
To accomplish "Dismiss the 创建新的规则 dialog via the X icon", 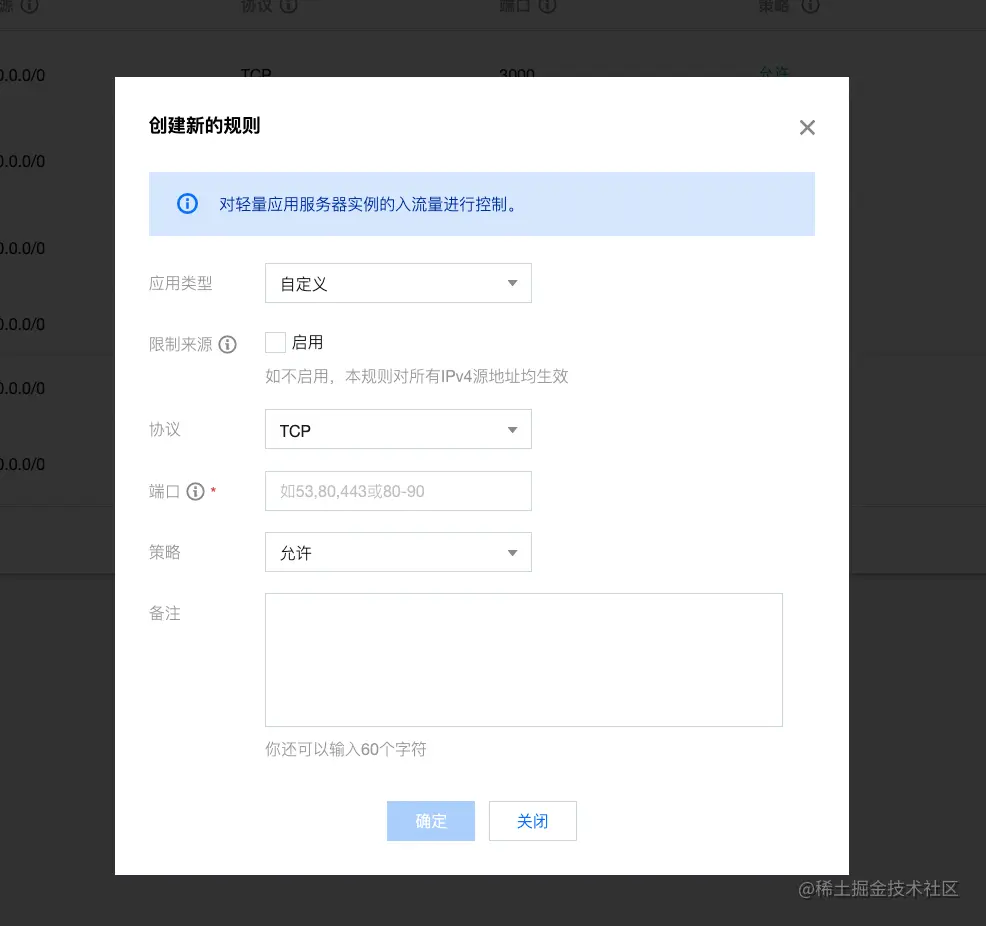I will (807, 127).
